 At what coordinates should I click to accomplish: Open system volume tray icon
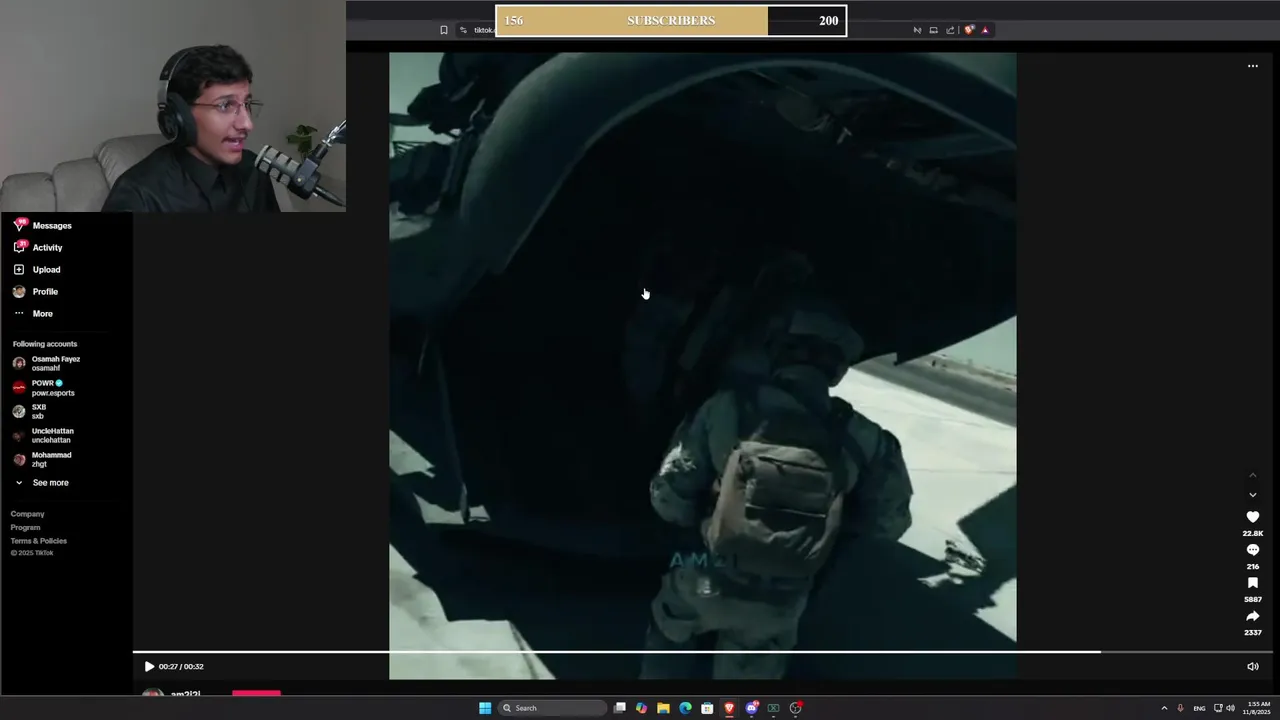pos(1230,708)
